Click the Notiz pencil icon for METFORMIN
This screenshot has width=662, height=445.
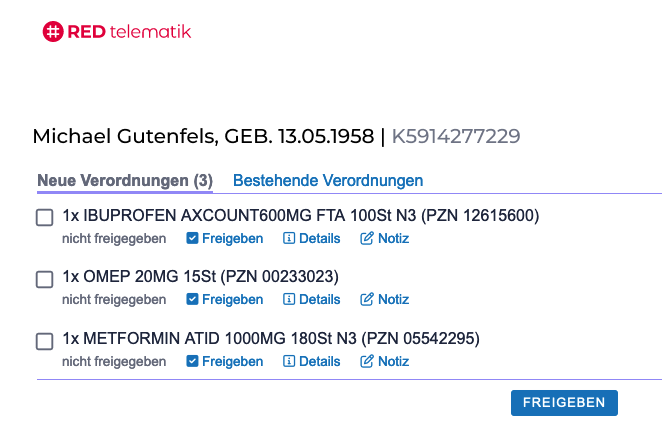pos(366,361)
